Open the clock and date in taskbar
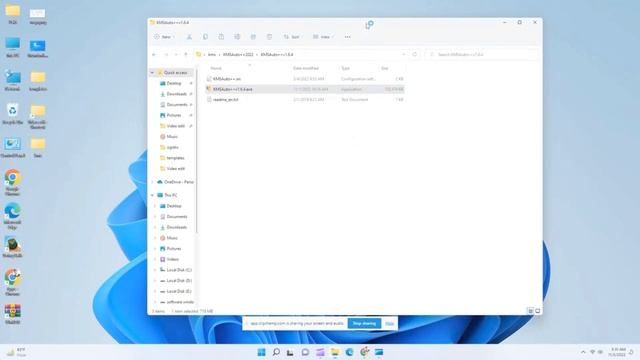This screenshot has height=360, width=640. coord(617,352)
